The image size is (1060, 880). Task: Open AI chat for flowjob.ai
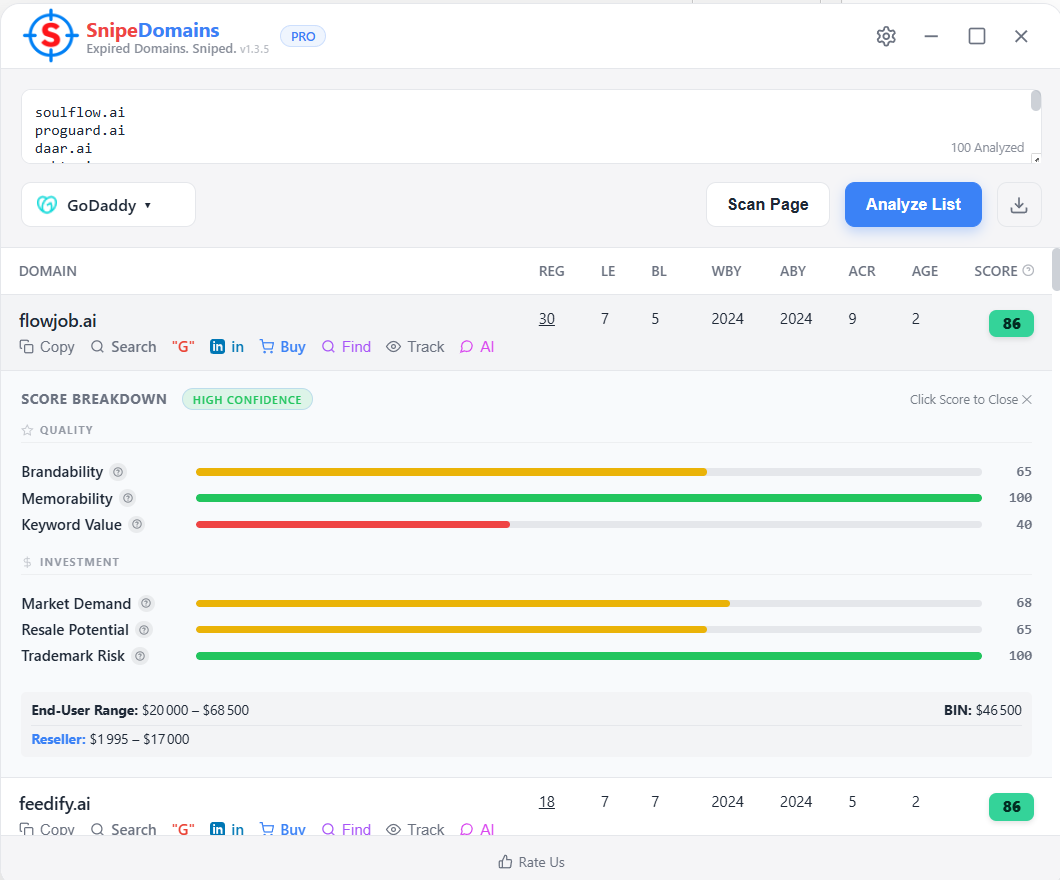tap(477, 347)
